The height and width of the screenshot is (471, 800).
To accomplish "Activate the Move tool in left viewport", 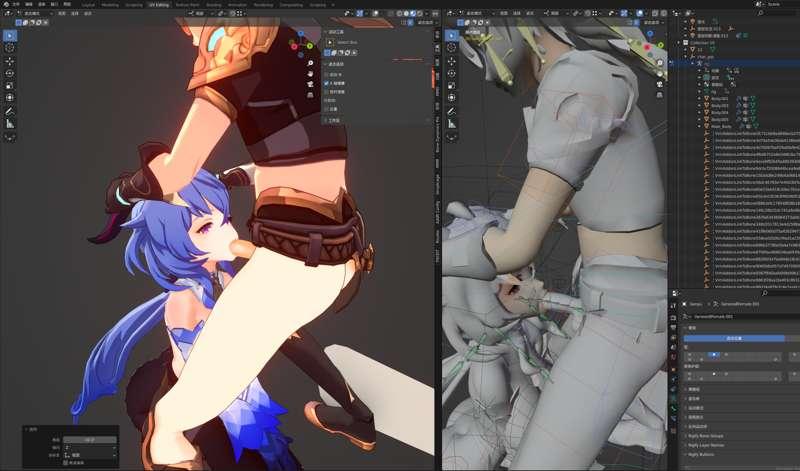I will (x=10, y=61).
